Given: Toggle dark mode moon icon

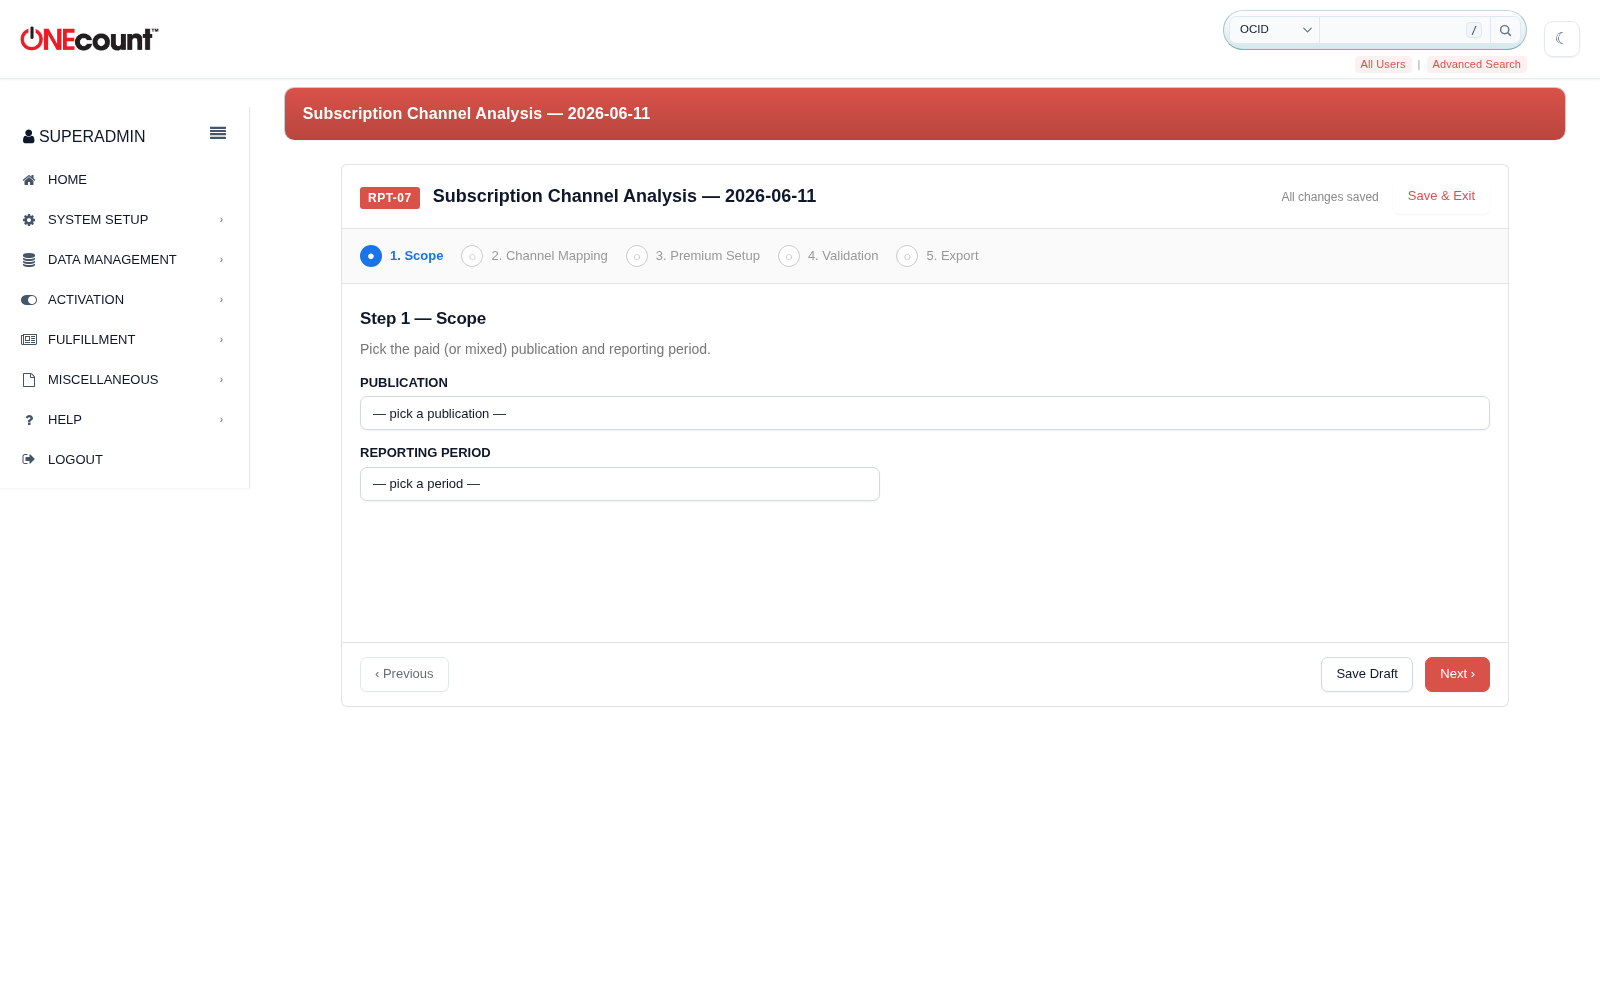Looking at the screenshot, I should 1561,39.
